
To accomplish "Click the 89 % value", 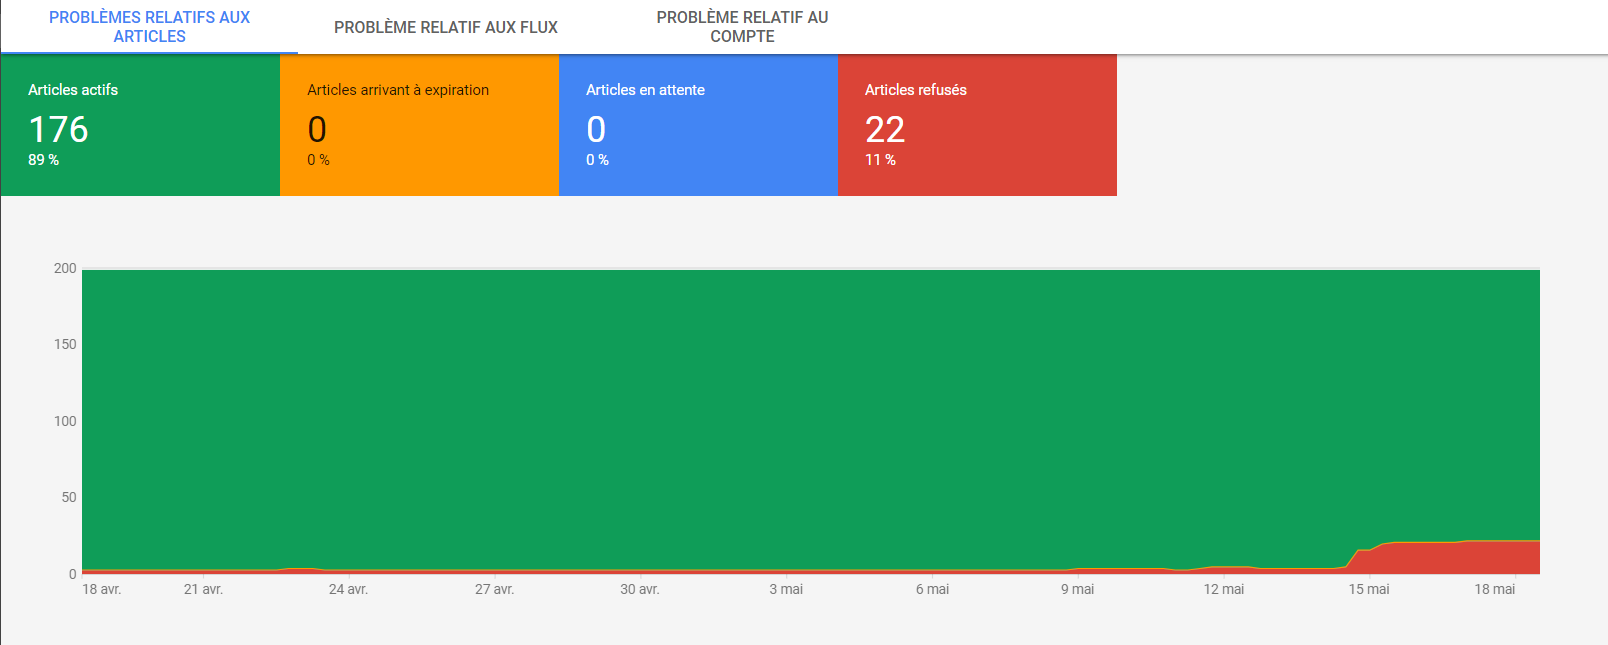I will click(43, 160).
